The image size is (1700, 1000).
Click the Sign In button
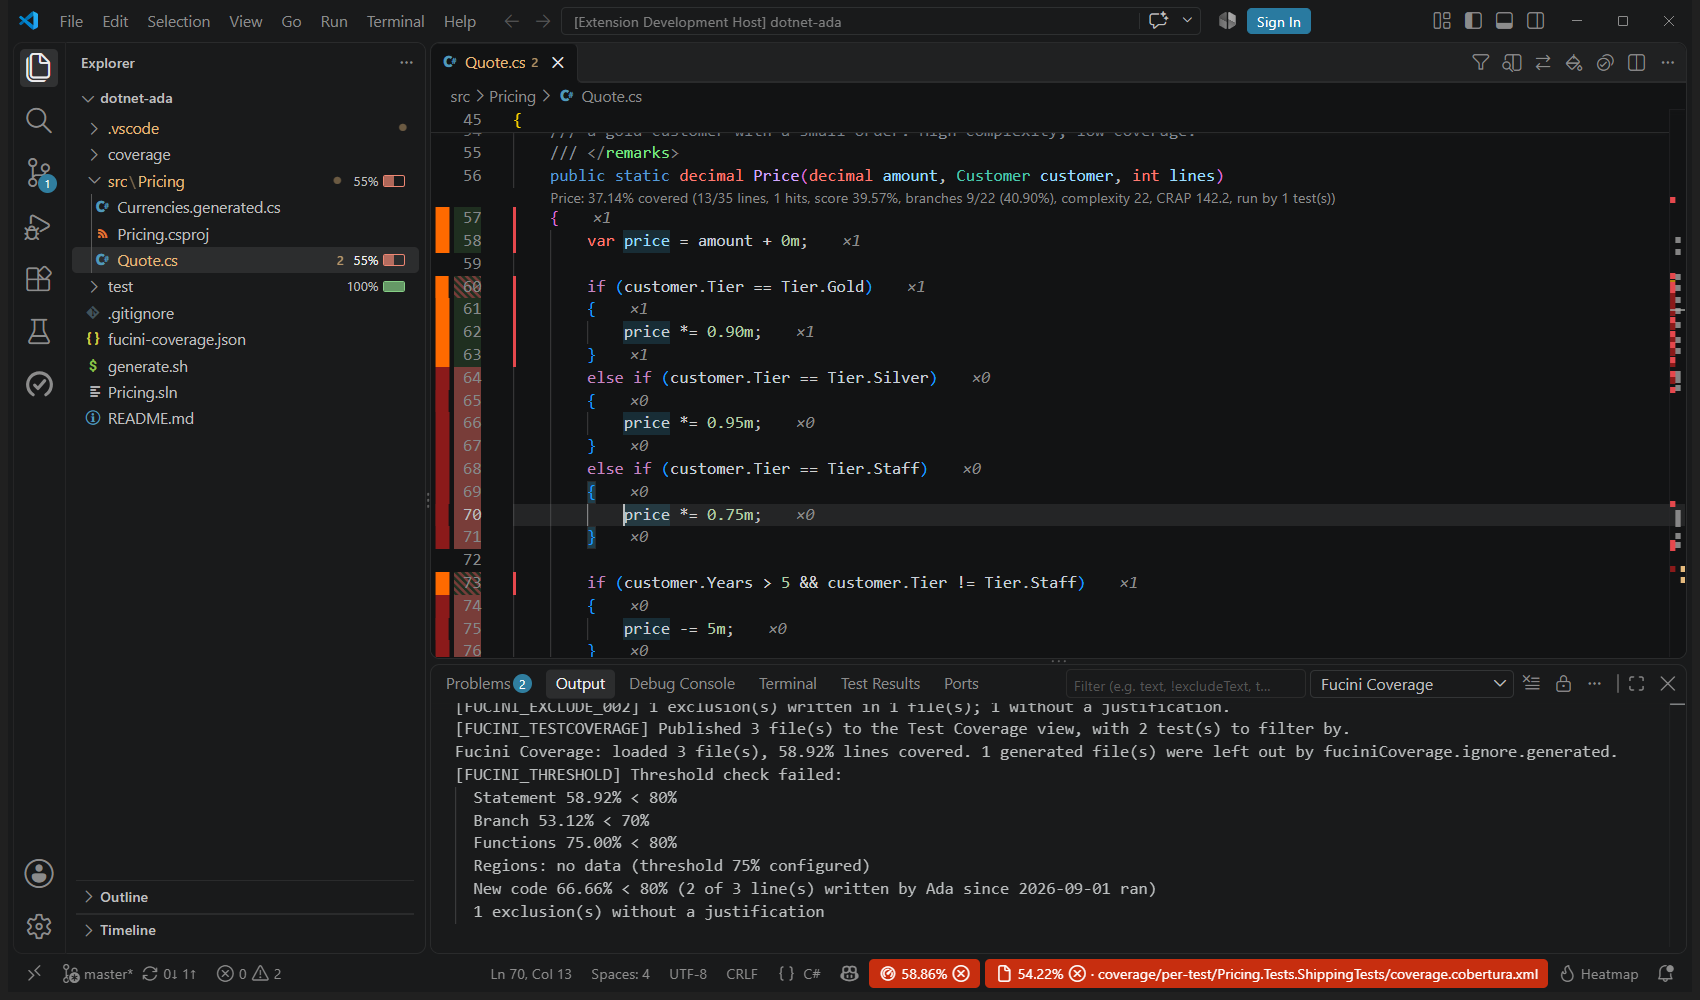pos(1278,21)
